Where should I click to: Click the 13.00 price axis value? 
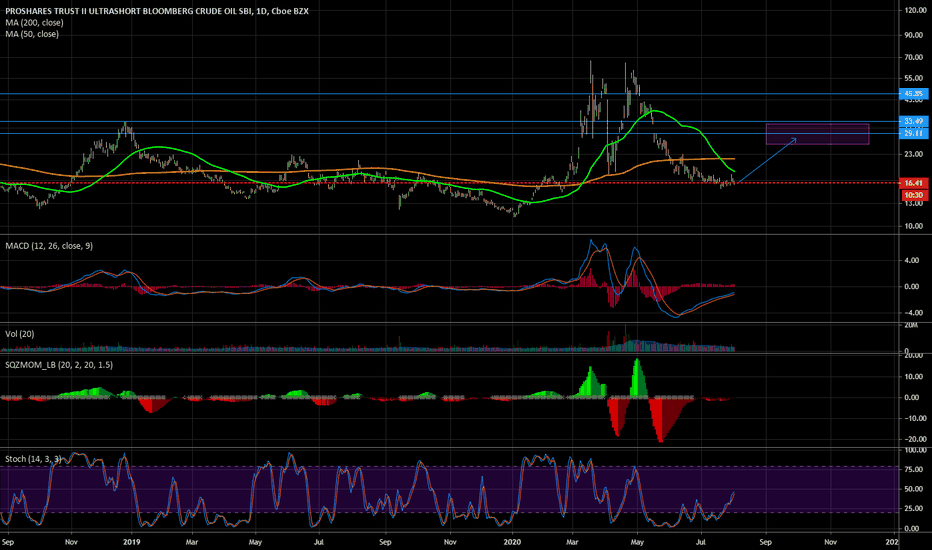click(x=914, y=203)
